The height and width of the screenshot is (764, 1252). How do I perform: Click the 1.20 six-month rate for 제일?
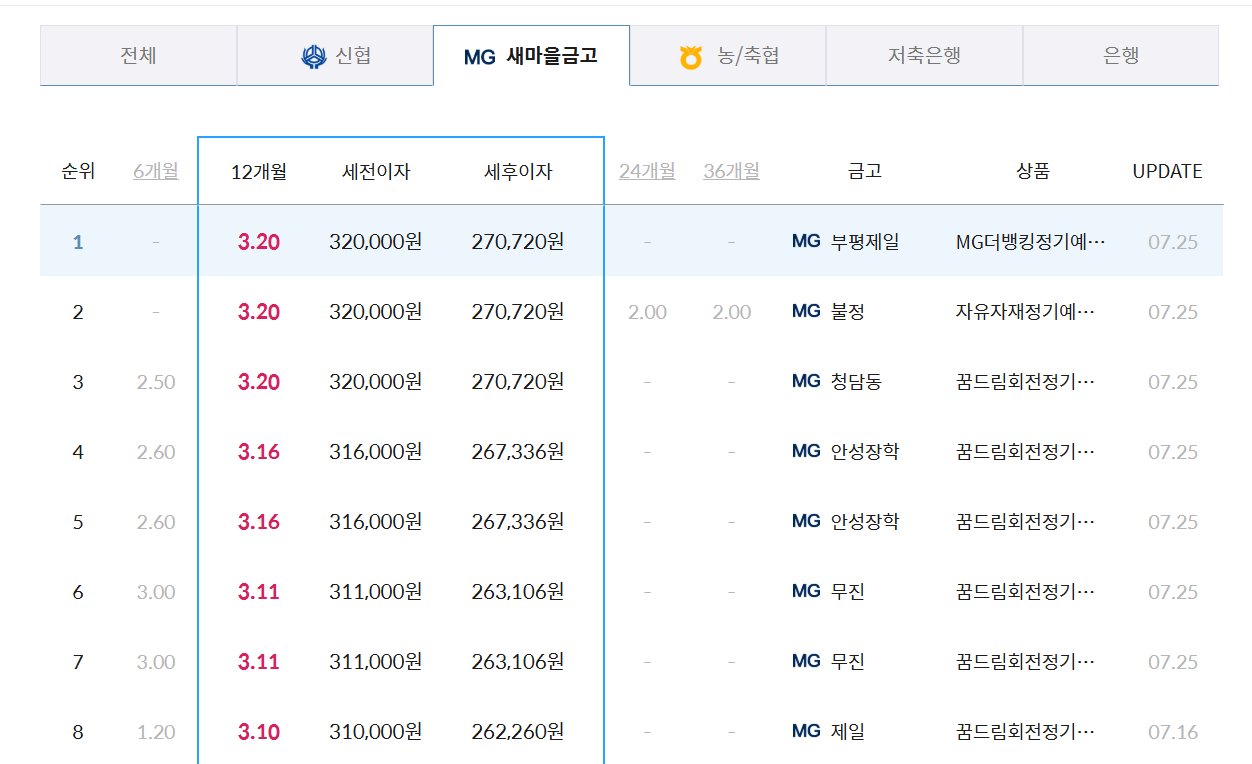tap(156, 732)
